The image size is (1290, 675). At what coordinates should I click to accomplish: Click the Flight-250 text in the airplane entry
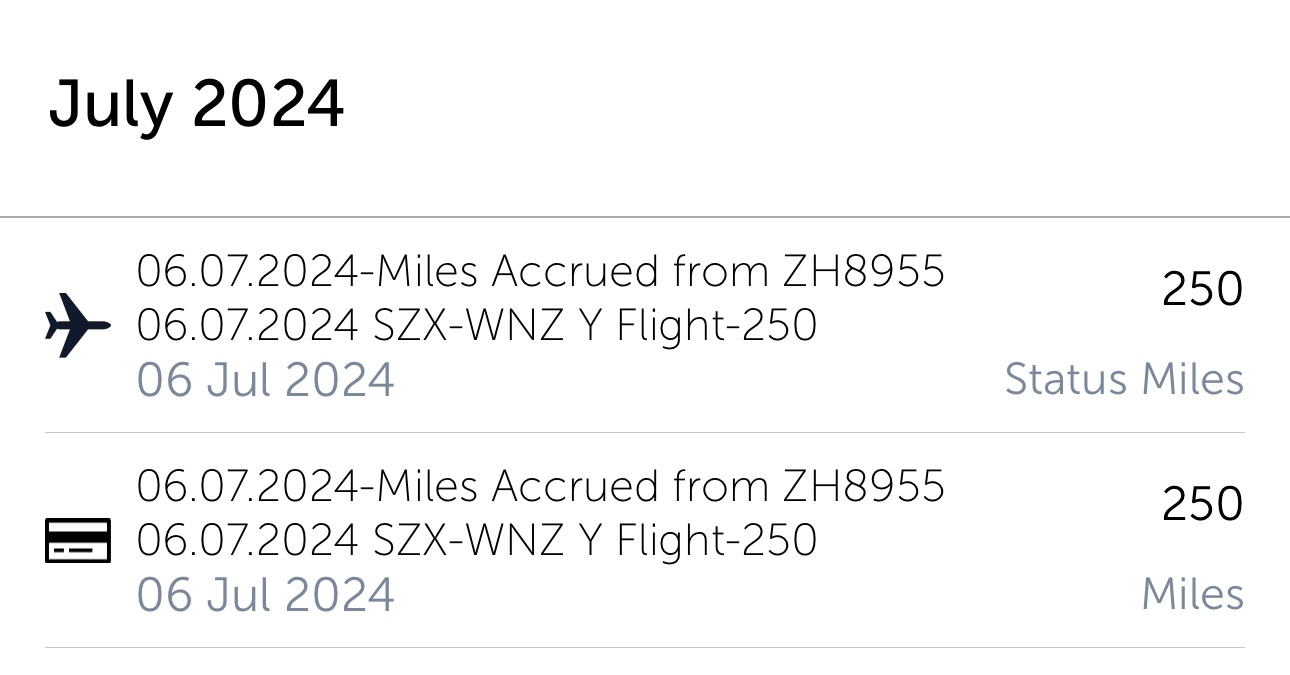point(716,325)
